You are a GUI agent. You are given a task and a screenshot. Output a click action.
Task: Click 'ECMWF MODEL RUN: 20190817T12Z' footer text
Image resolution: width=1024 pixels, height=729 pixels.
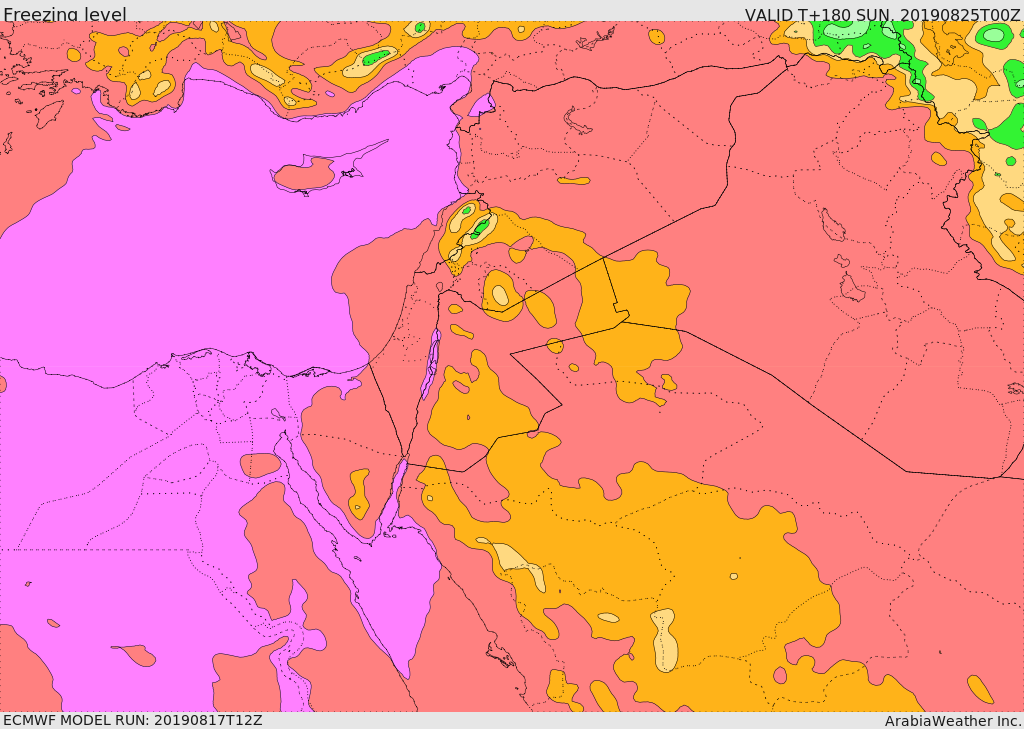pos(133,720)
